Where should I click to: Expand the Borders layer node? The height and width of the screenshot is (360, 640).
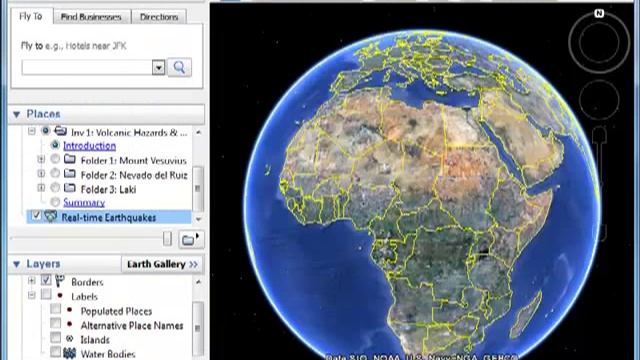[x=32, y=281]
